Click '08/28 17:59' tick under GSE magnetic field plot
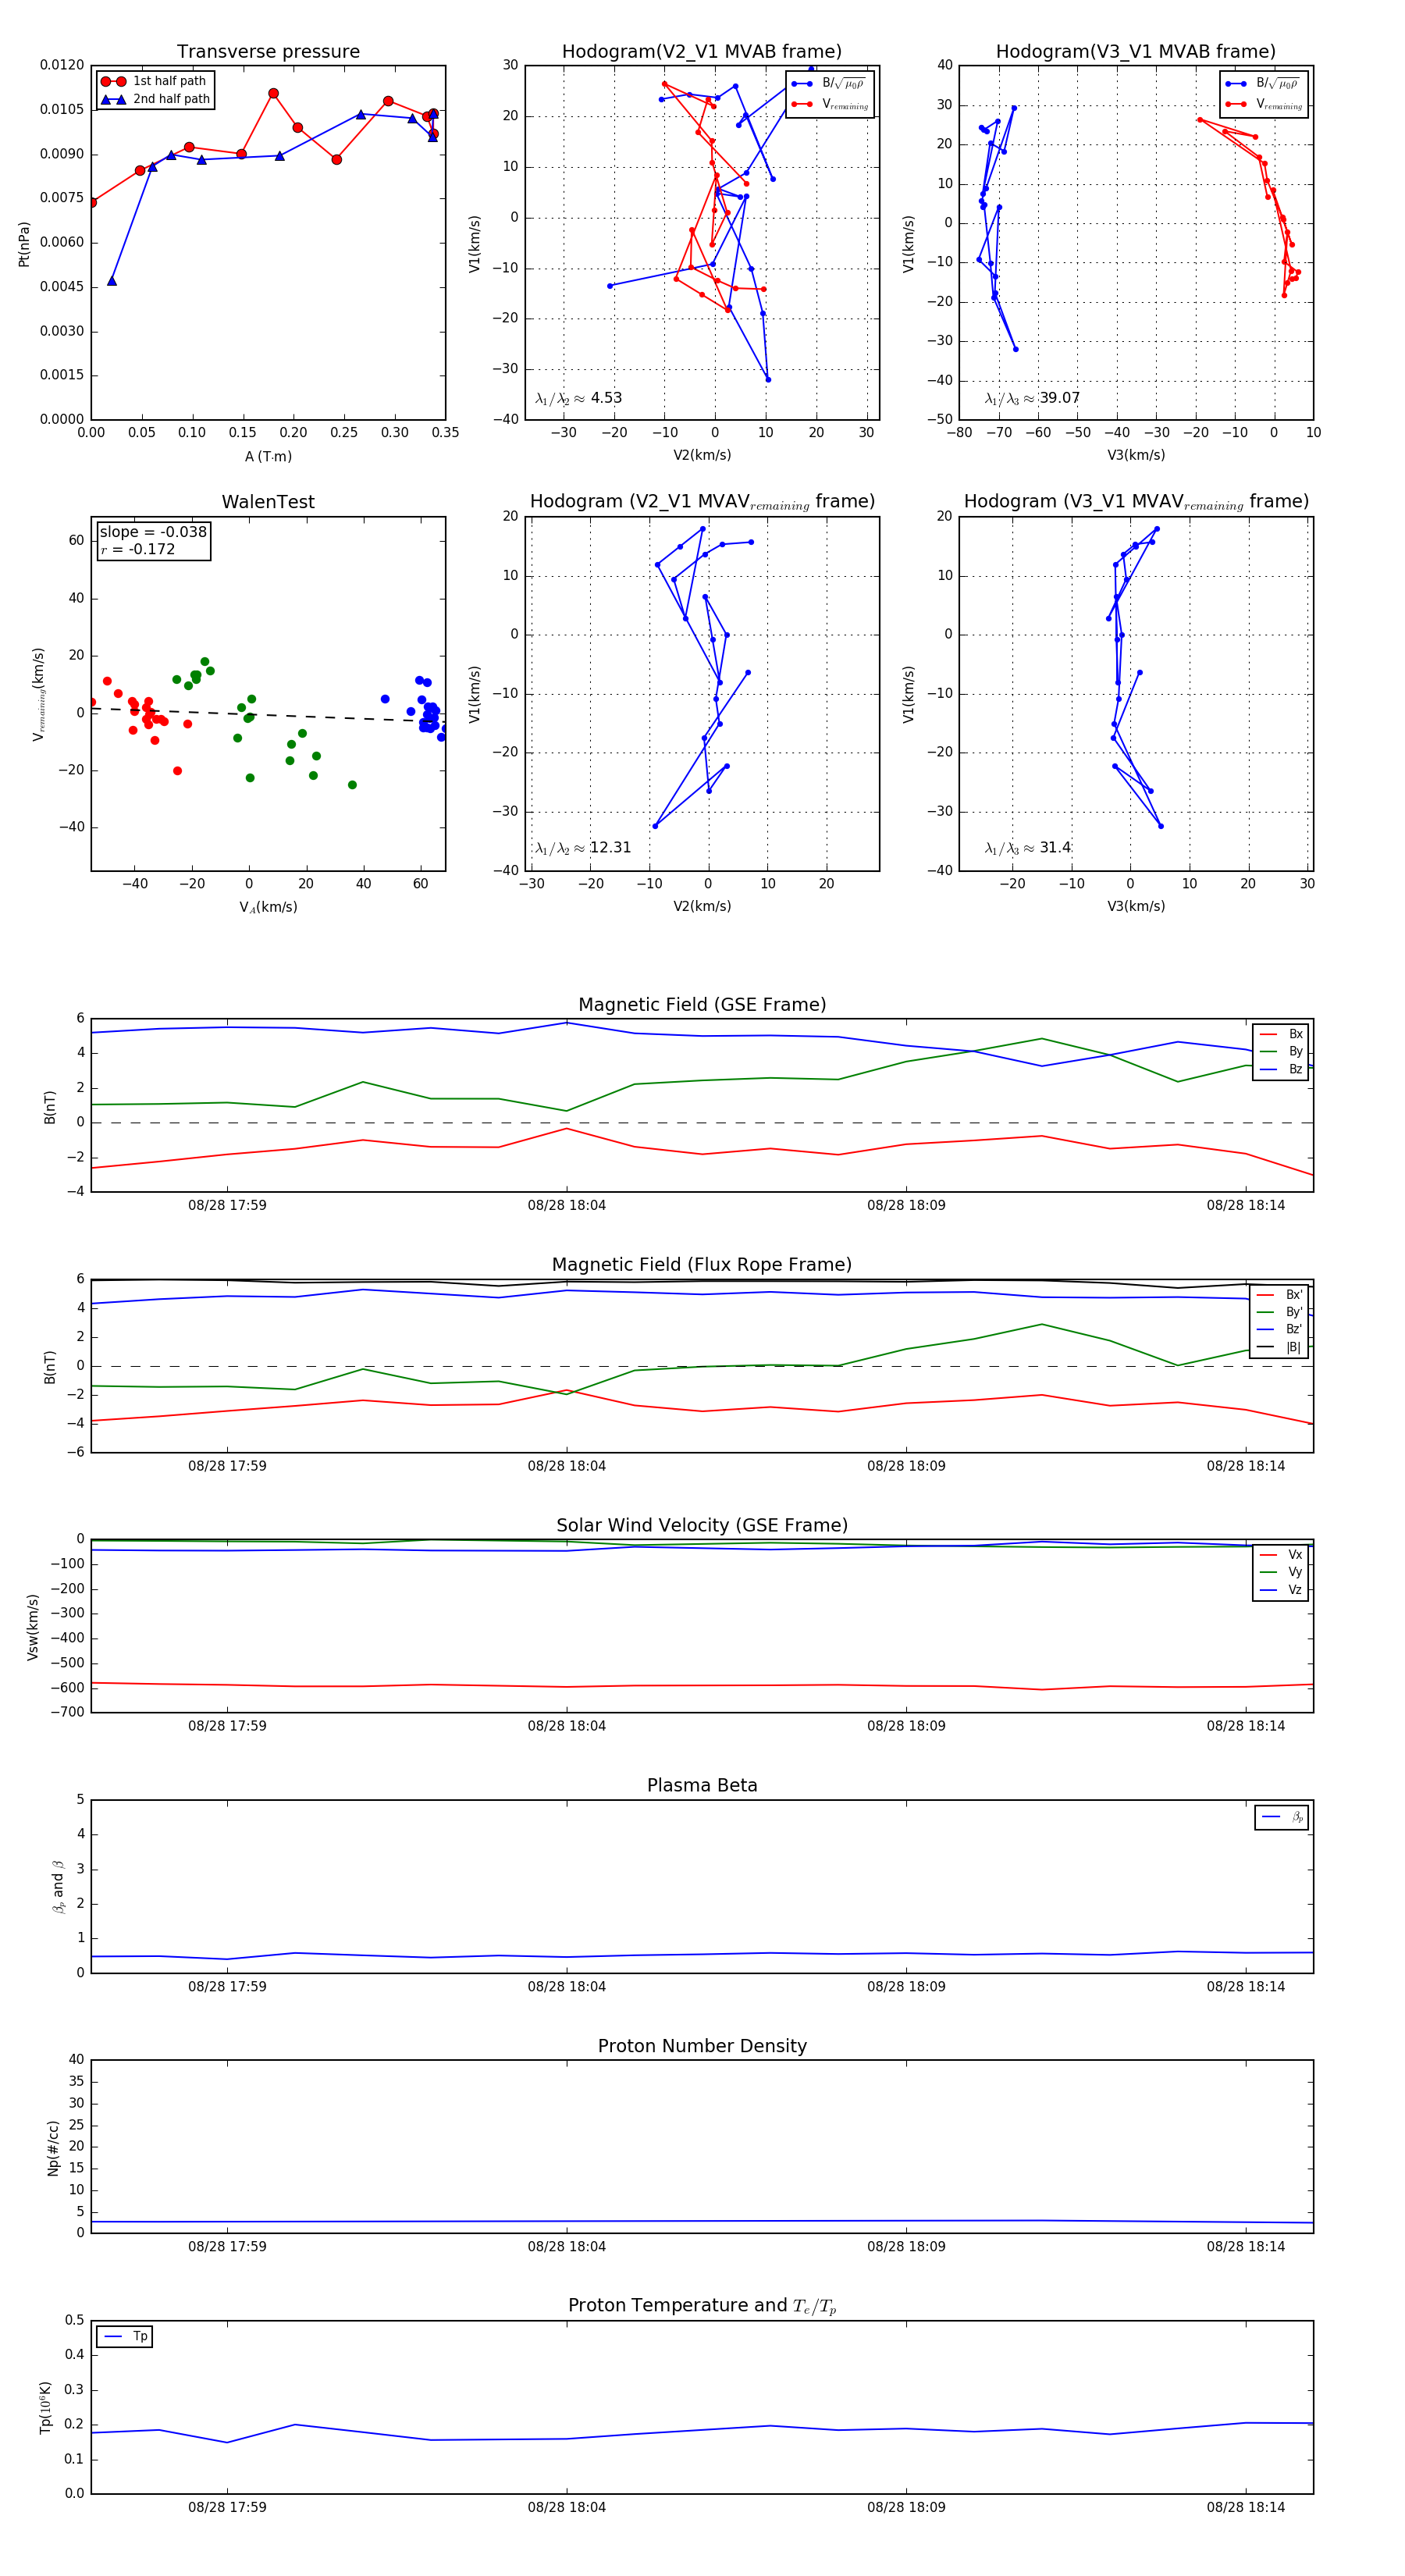The image size is (1405, 2576). tap(227, 1205)
